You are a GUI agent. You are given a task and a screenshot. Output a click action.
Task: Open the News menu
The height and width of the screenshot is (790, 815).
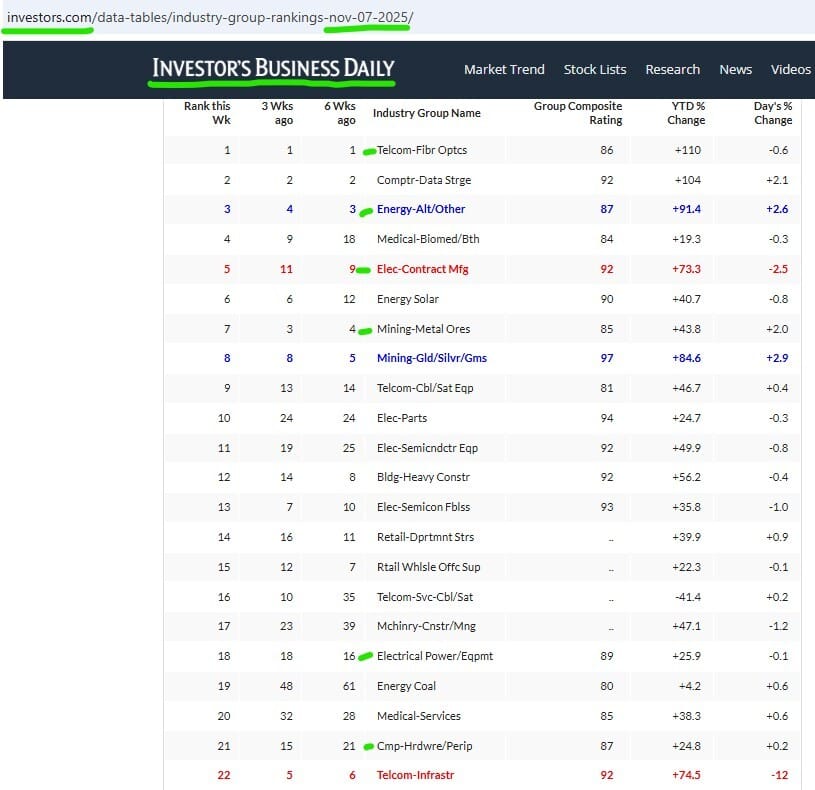[x=735, y=69]
